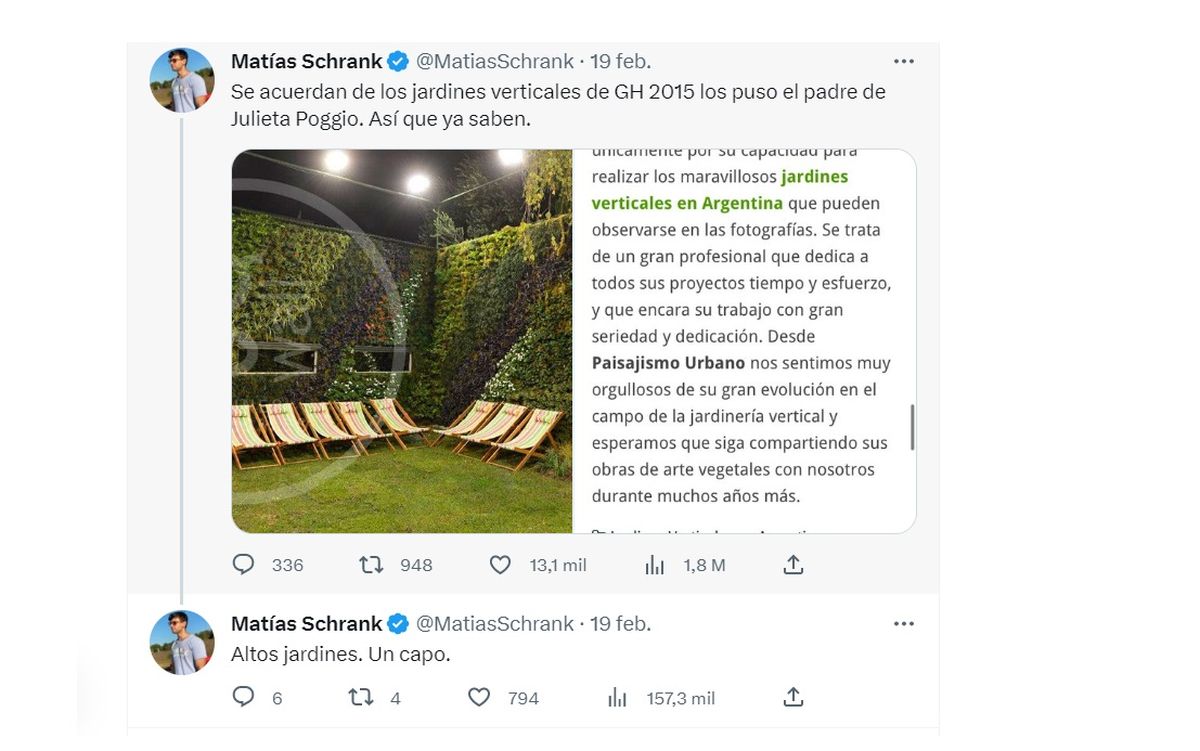This screenshot has width=1200, height=751.
Task: View analytics showing 157,3 mil views
Action: (618, 698)
